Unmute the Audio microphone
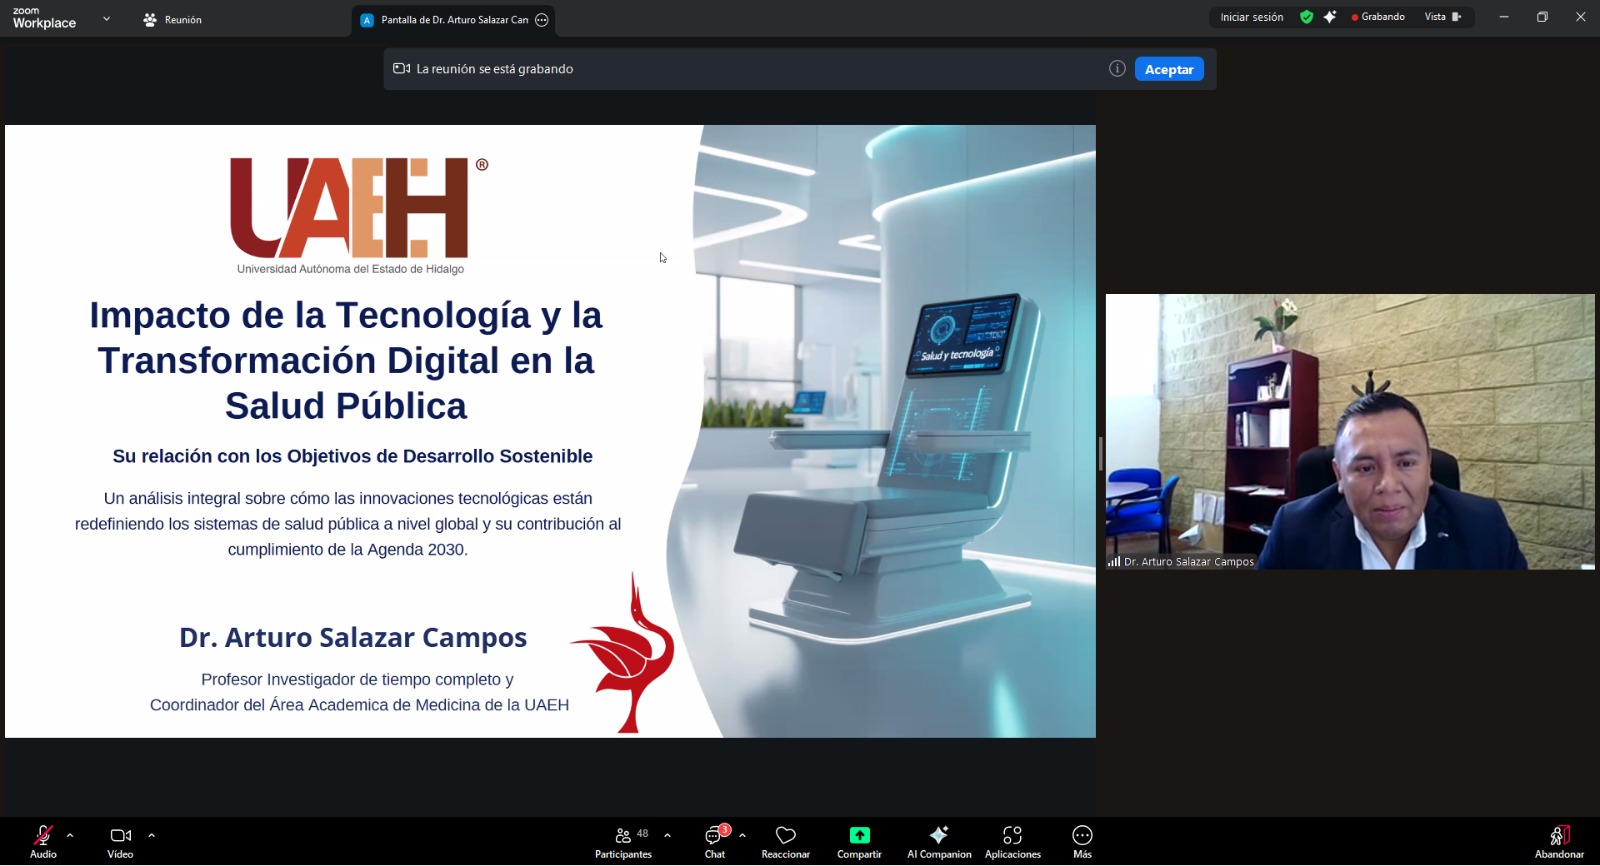 point(43,841)
